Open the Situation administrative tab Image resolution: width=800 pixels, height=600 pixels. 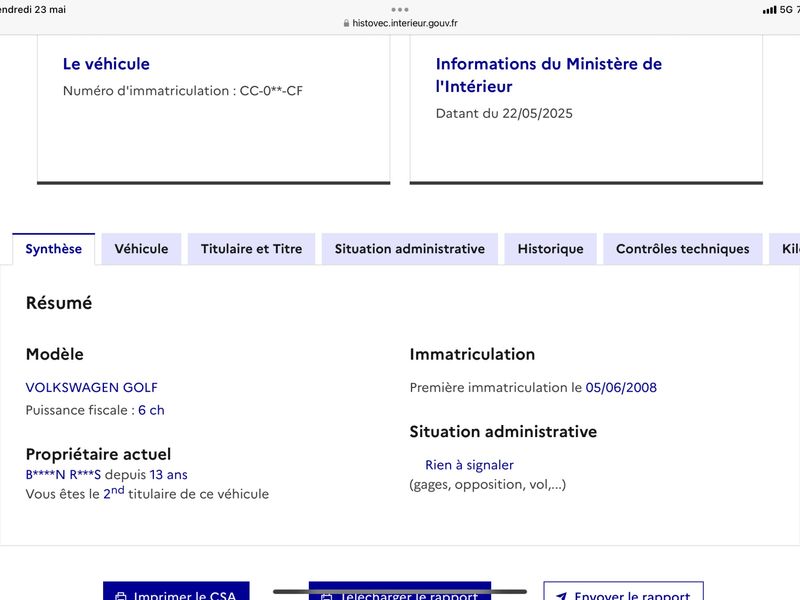410,249
